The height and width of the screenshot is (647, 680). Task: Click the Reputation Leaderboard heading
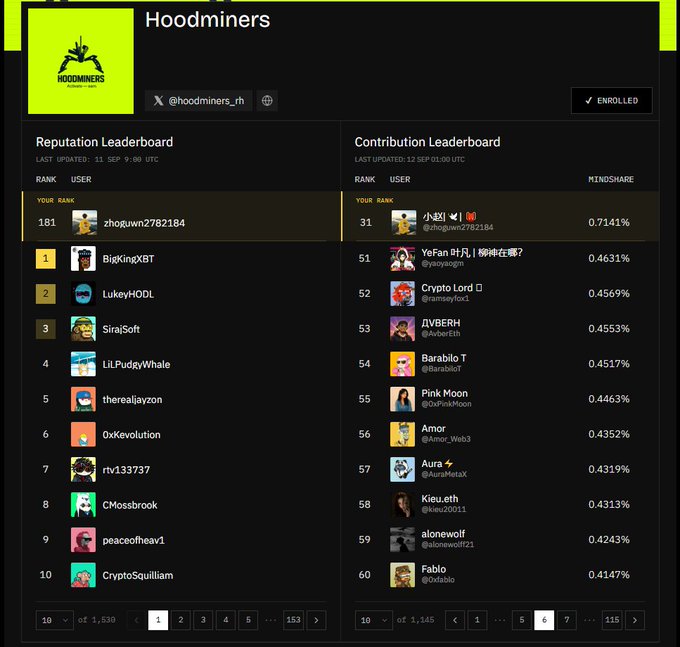[105, 142]
